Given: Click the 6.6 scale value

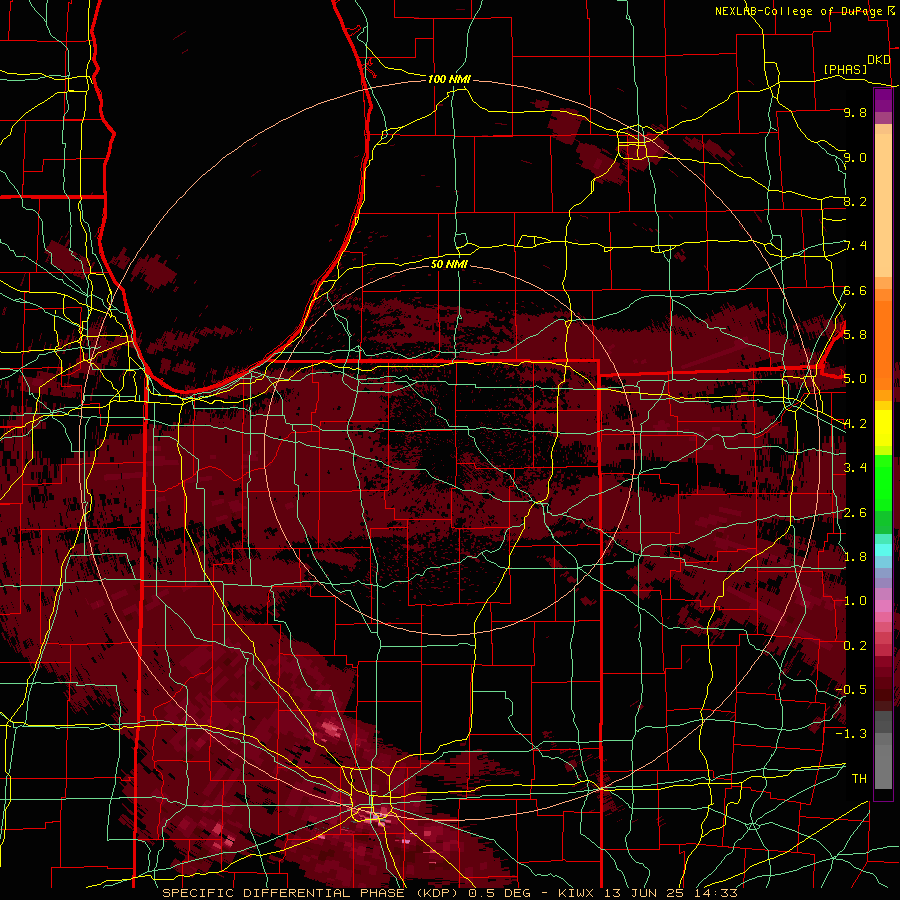Looking at the screenshot, I should [x=855, y=290].
